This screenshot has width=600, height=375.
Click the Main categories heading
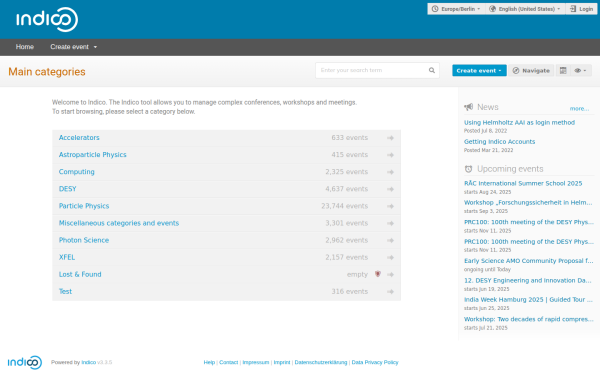47,72
